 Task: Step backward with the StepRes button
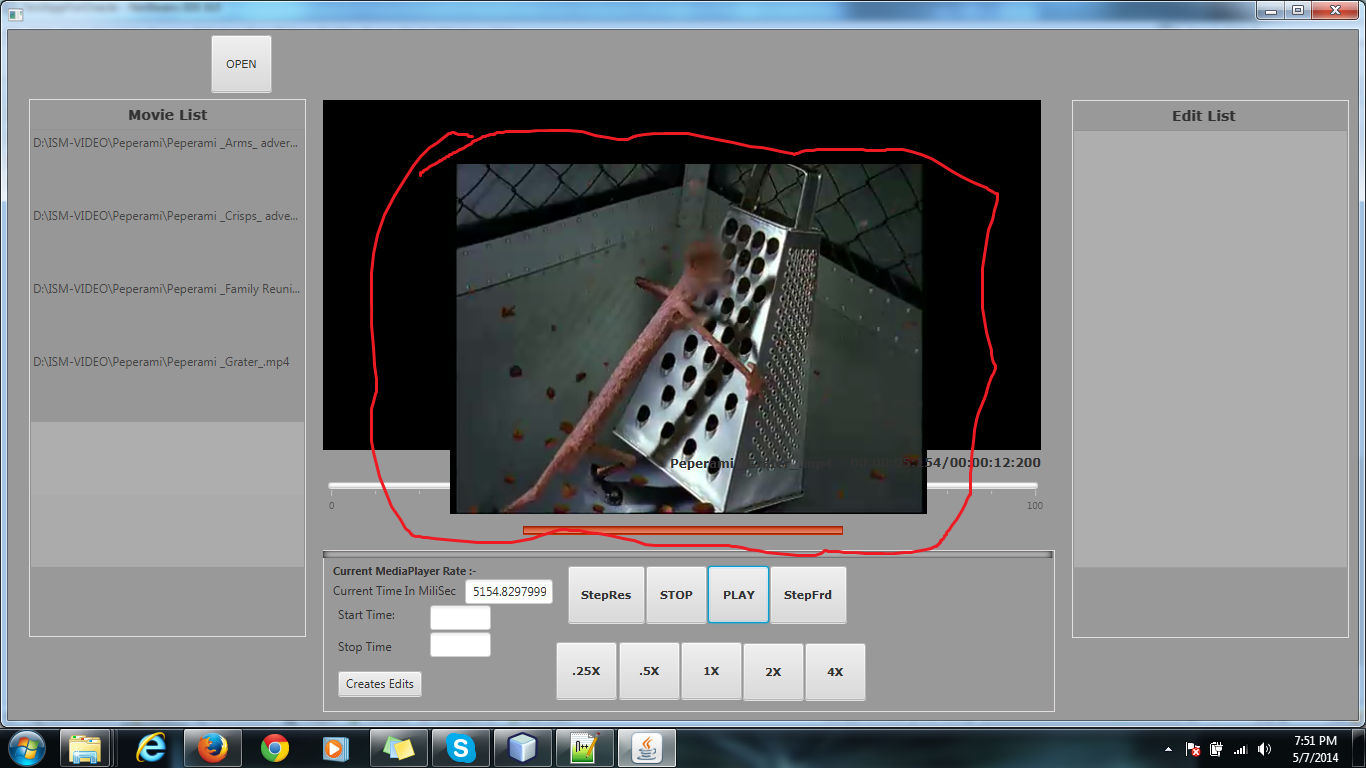(606, 595)
